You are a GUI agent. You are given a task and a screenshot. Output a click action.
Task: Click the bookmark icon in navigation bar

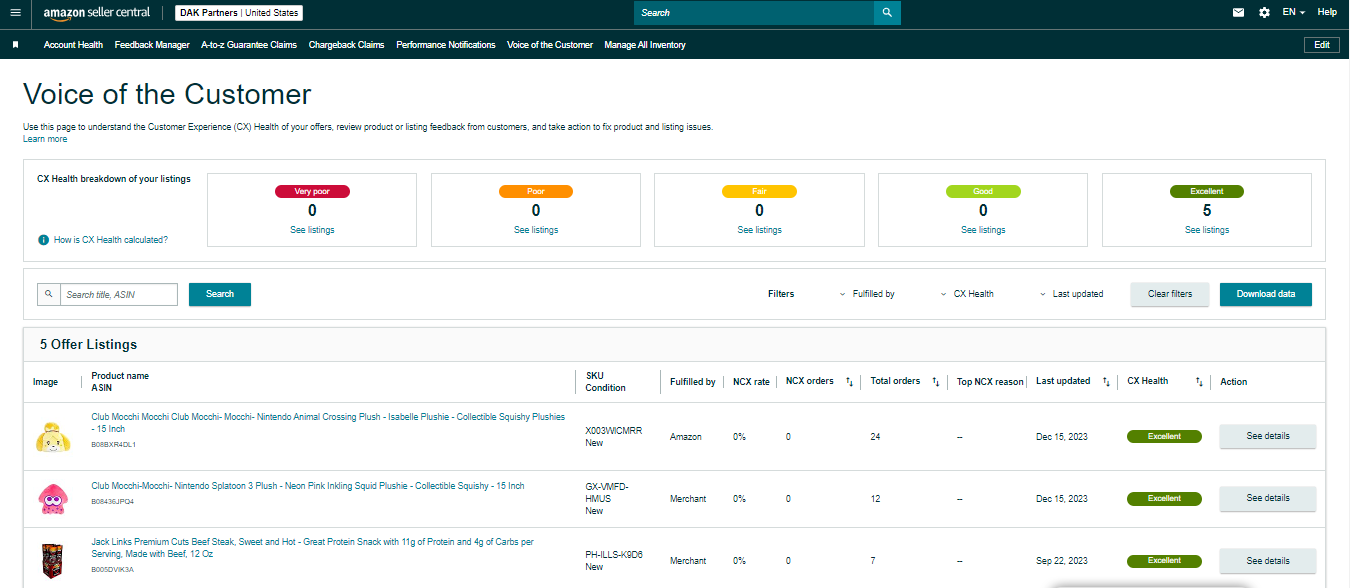(x=15, y=45)
